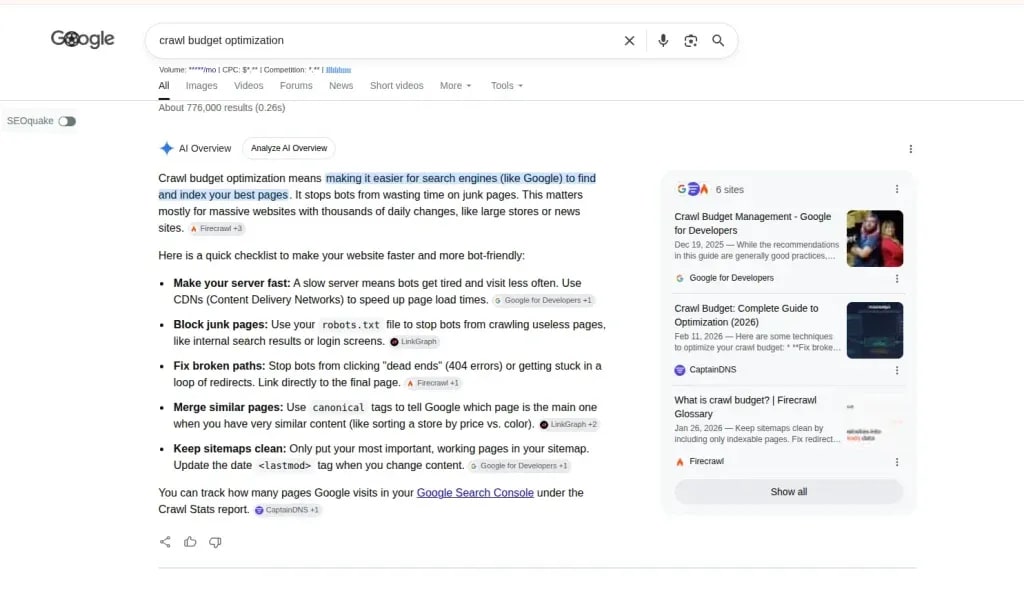Click the robots.txt code text
This screenshot has height=589, width=1024.
tap(351, 325)
